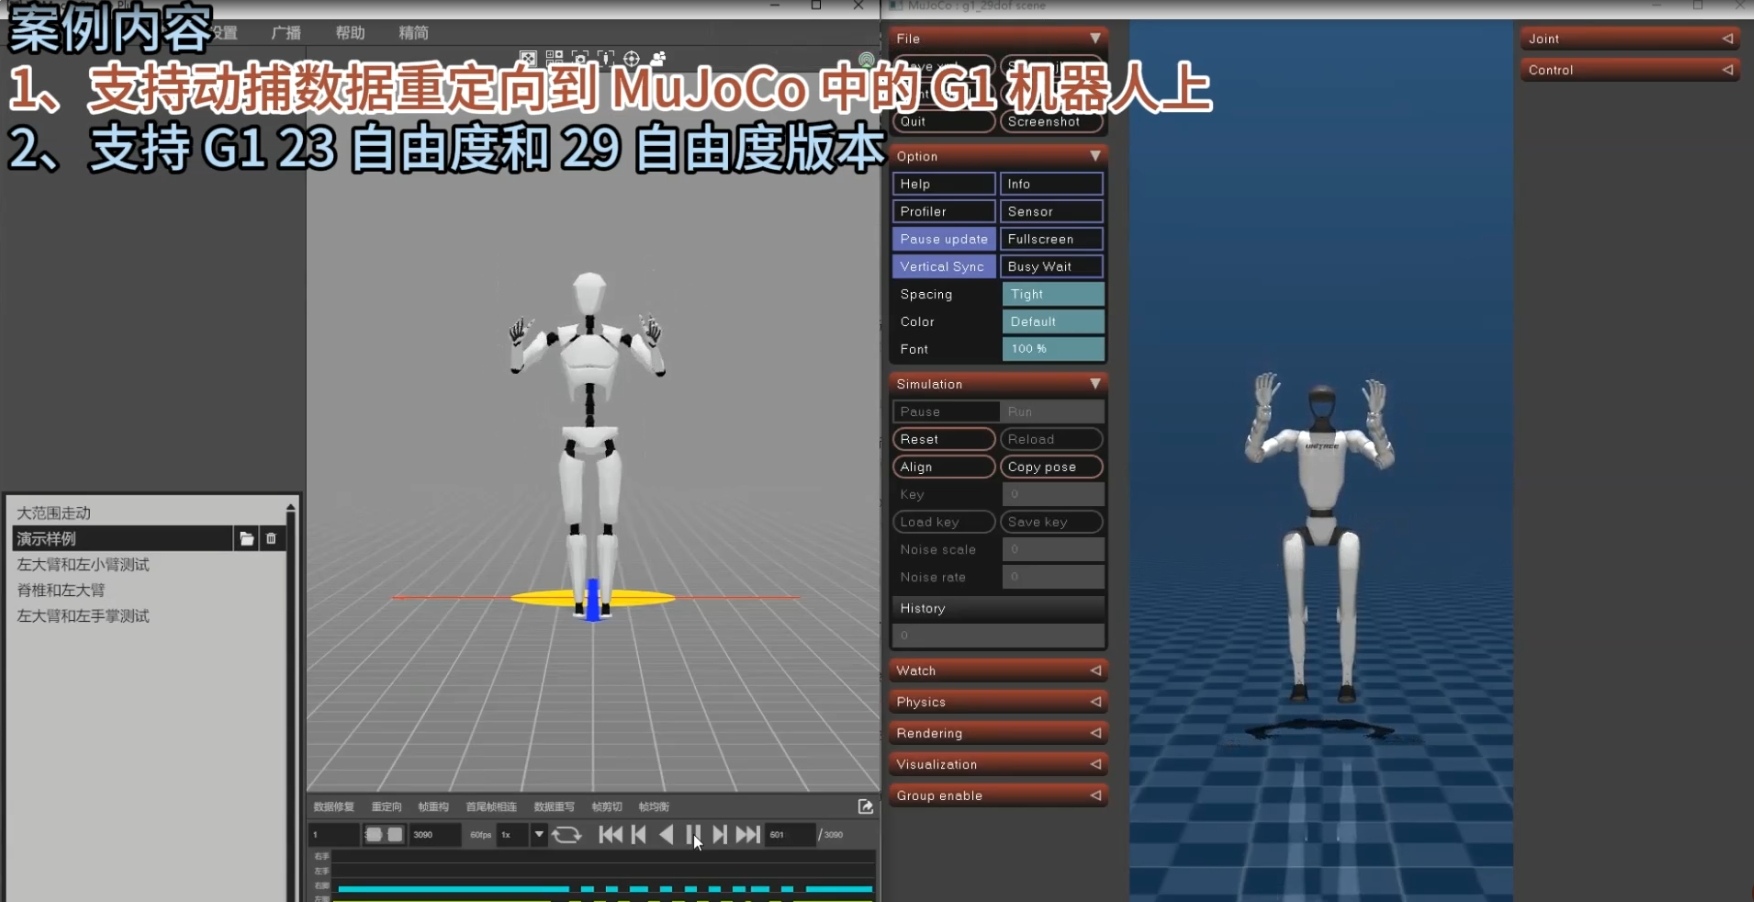The height and width of the screenshot is (902, 1754).
Task: Enable the Fullscreen option
Action: (x=1051, y=239)
